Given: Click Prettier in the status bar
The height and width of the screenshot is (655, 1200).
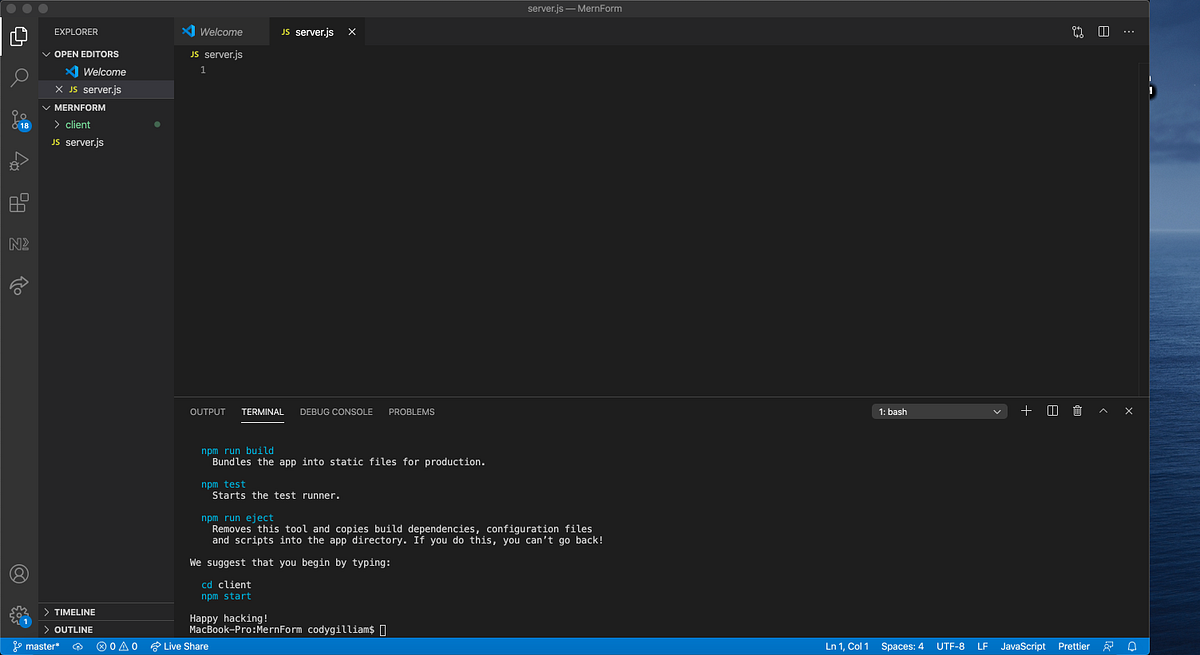Looking at the screenshot, I should coord(1074,647).
